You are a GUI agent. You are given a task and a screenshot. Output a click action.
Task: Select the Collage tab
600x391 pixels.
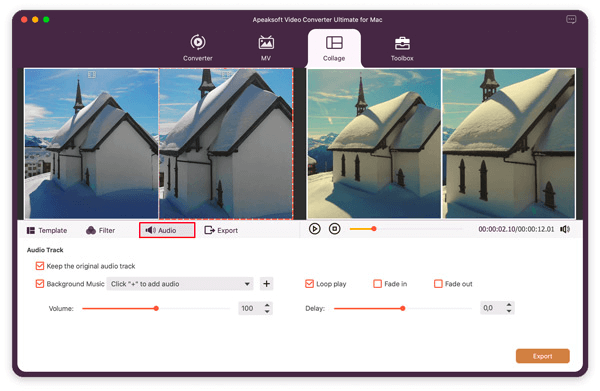coord(334,48)
